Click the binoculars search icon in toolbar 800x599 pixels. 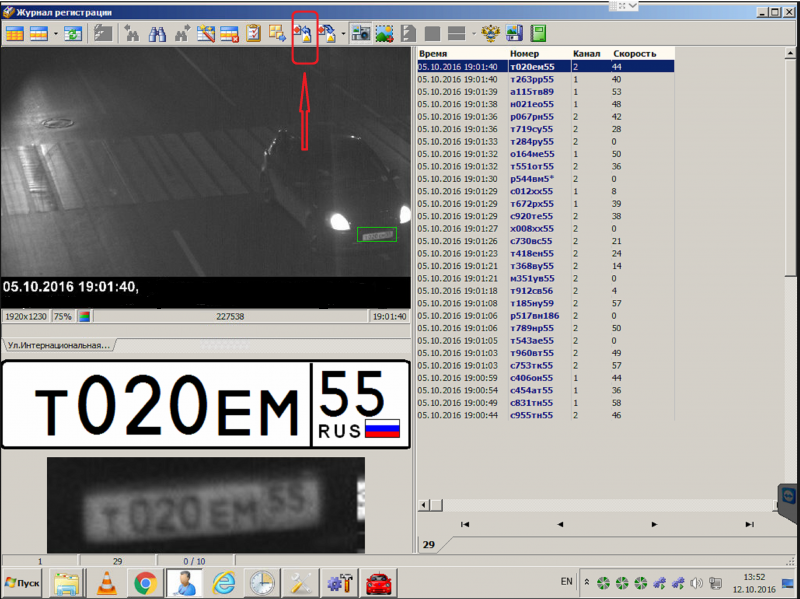(157, 33)
